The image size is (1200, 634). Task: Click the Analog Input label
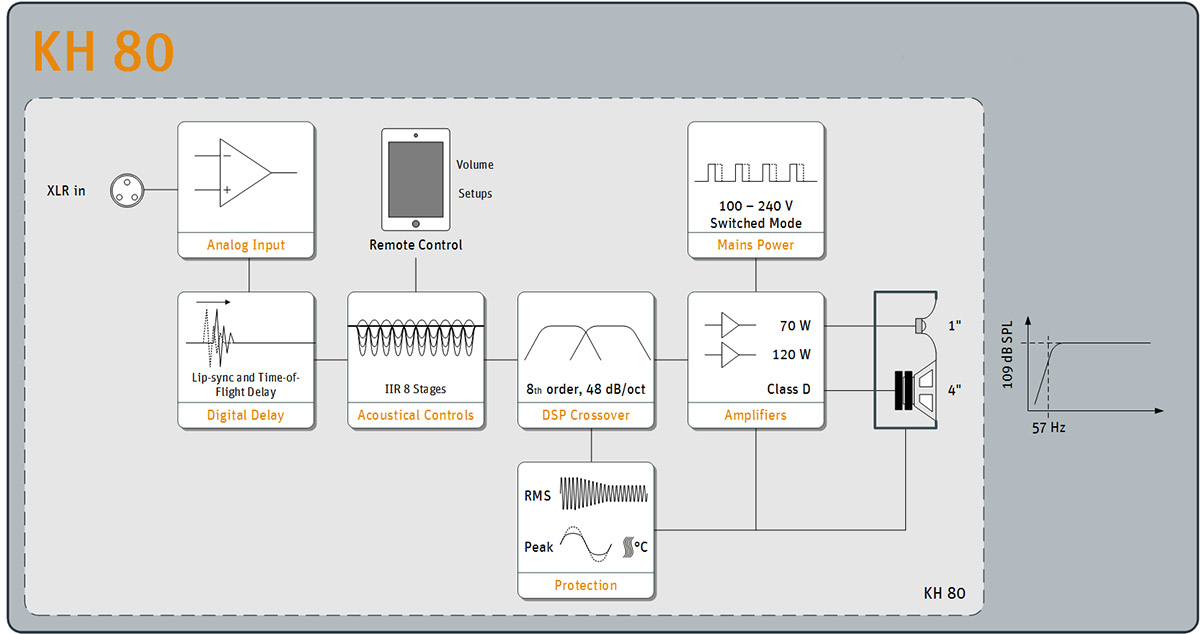tap(246, 245)
